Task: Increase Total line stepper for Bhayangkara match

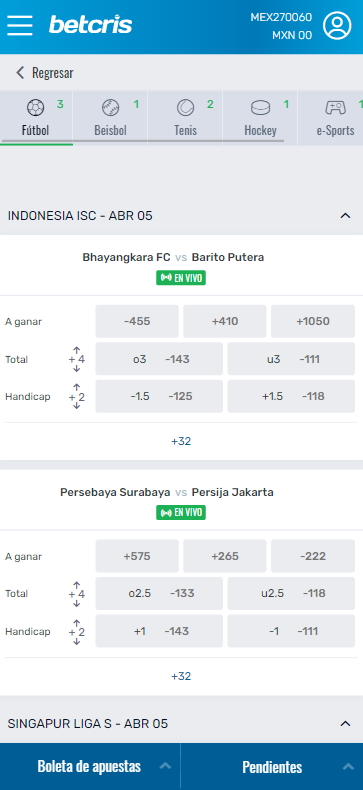Action: click(x=77, y=350)
